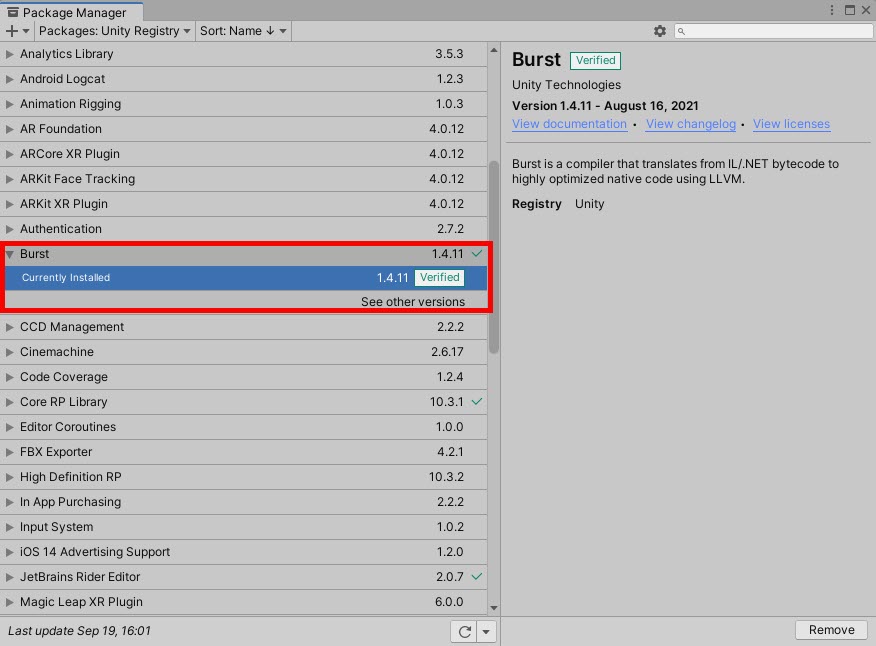
Task: Click Verified label in Currently Installed row
Action: 440,278
